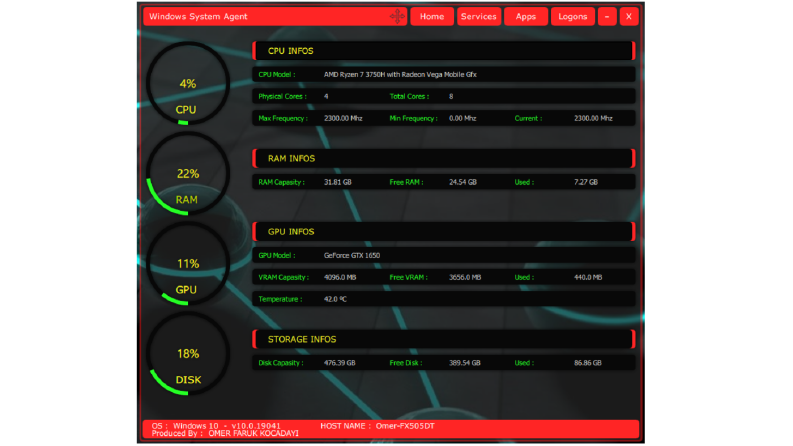Open the Home tab
The image size is (793, 446).
(432, 16)
